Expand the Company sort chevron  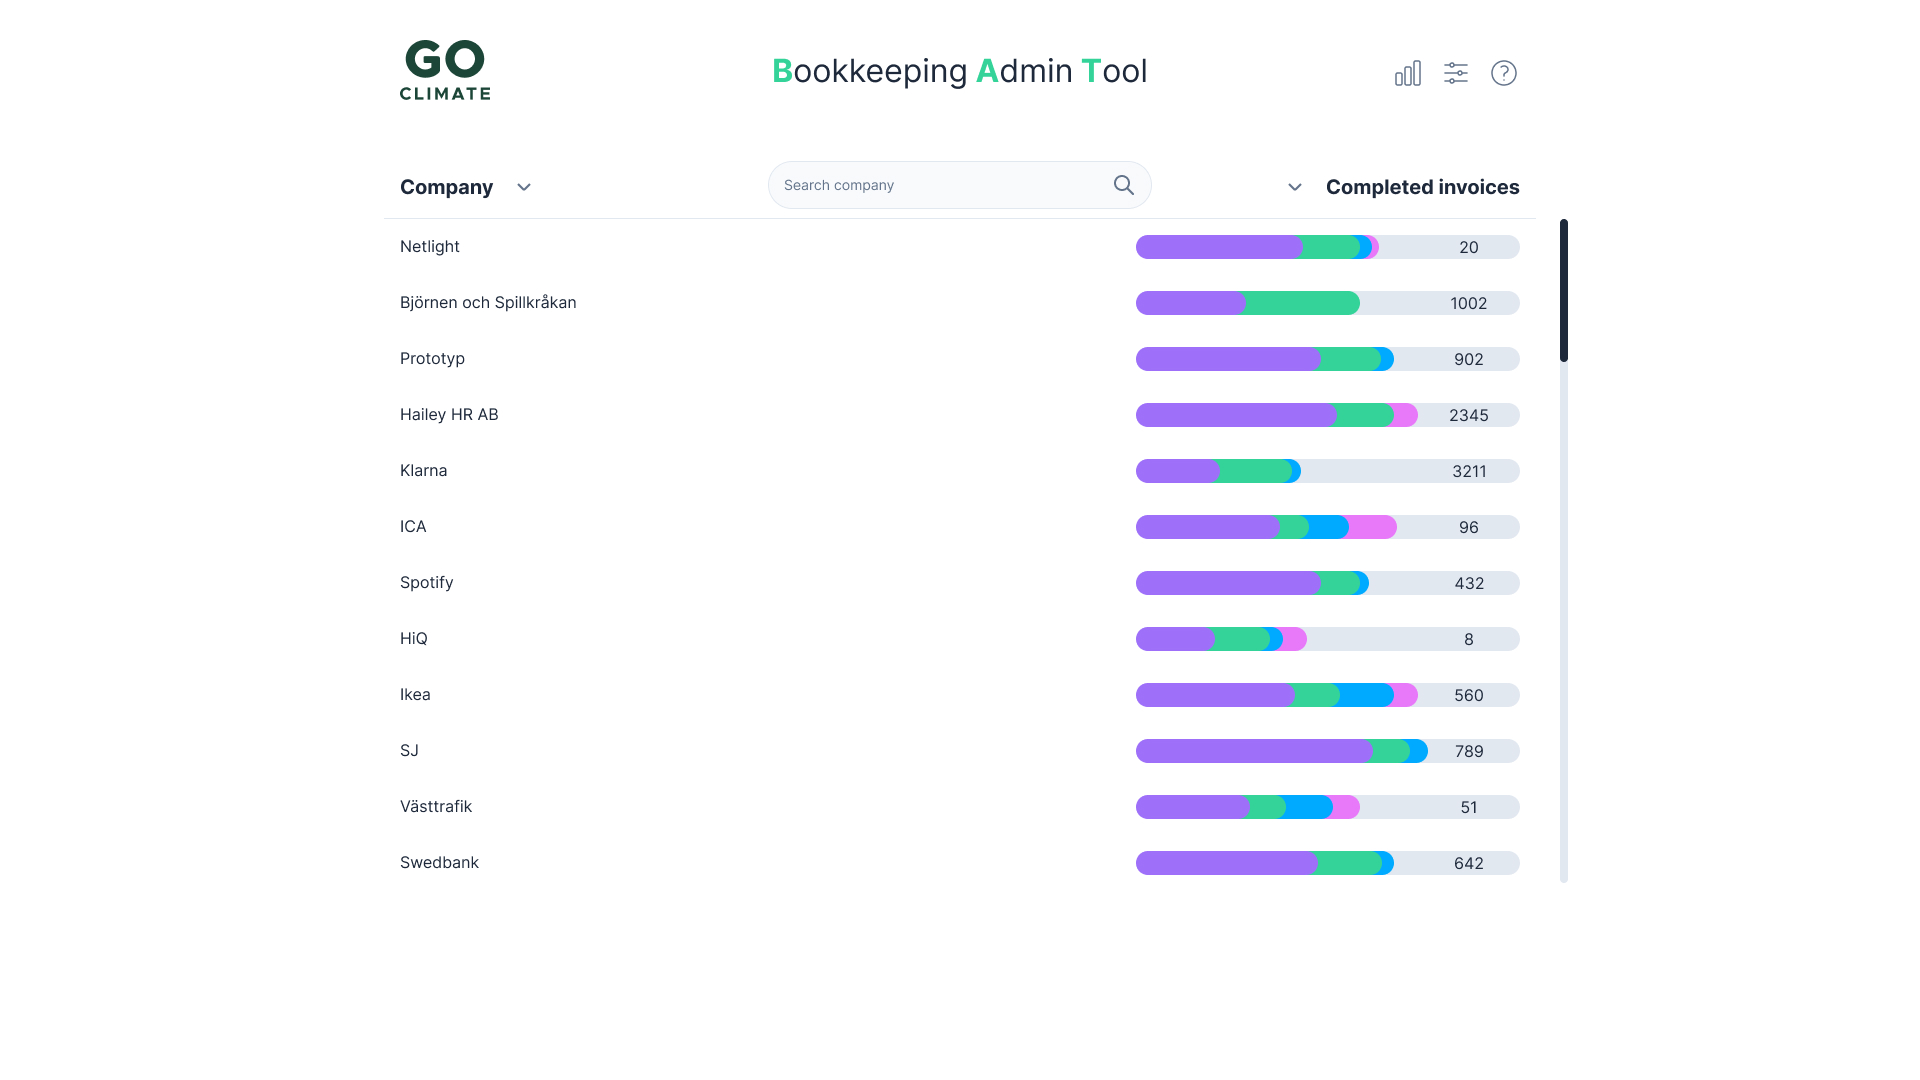coord(523,187)
